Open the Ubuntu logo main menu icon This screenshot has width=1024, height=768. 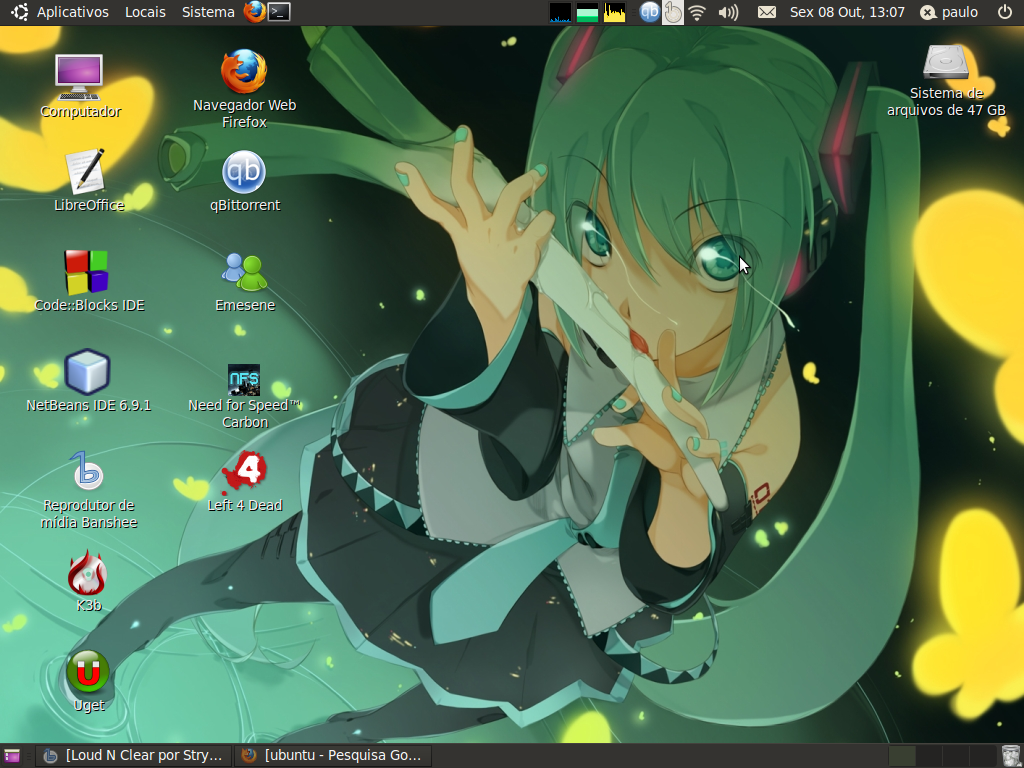tap(19, 12)
